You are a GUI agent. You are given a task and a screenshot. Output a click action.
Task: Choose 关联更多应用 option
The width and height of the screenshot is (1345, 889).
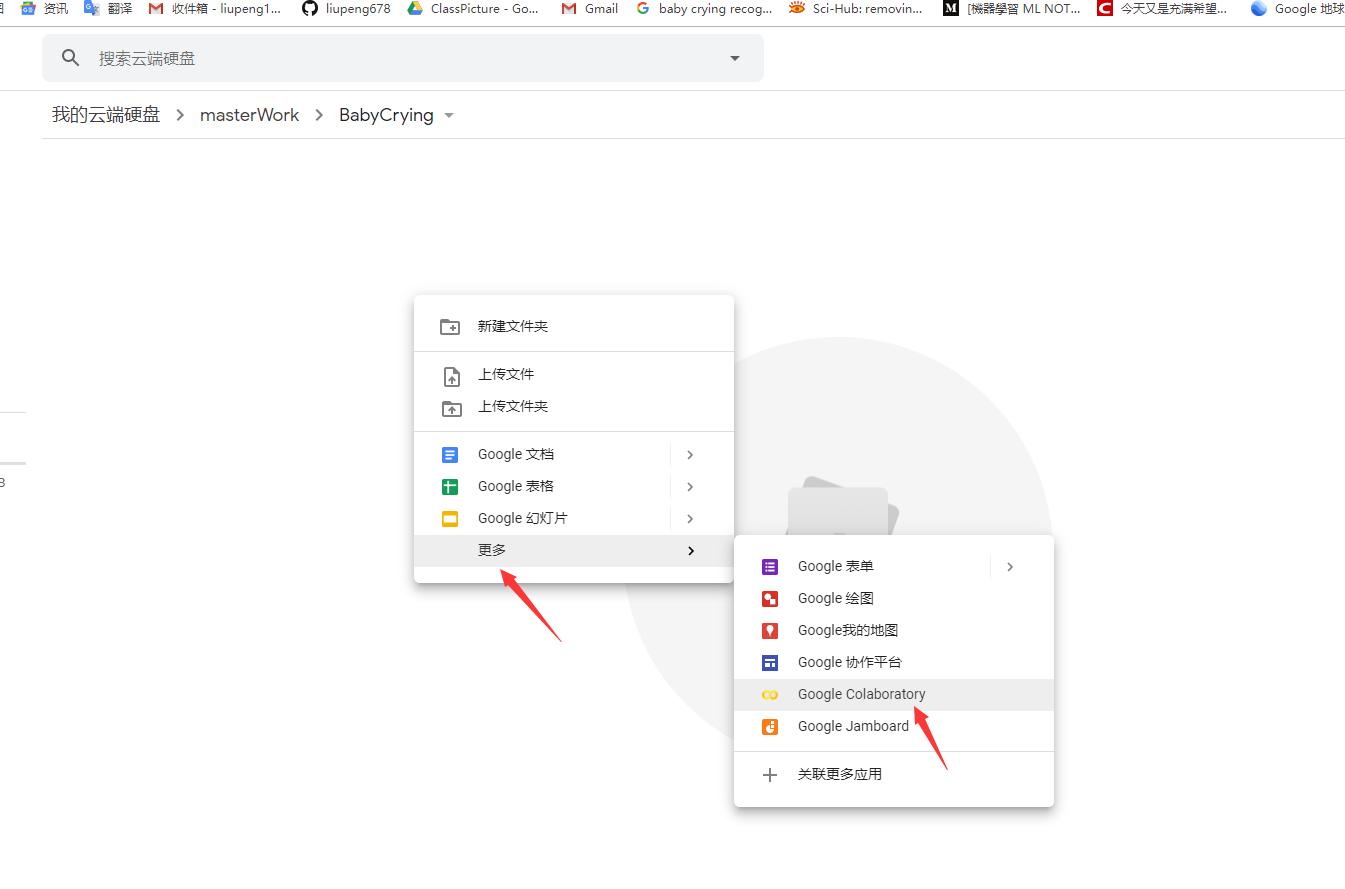894,774
